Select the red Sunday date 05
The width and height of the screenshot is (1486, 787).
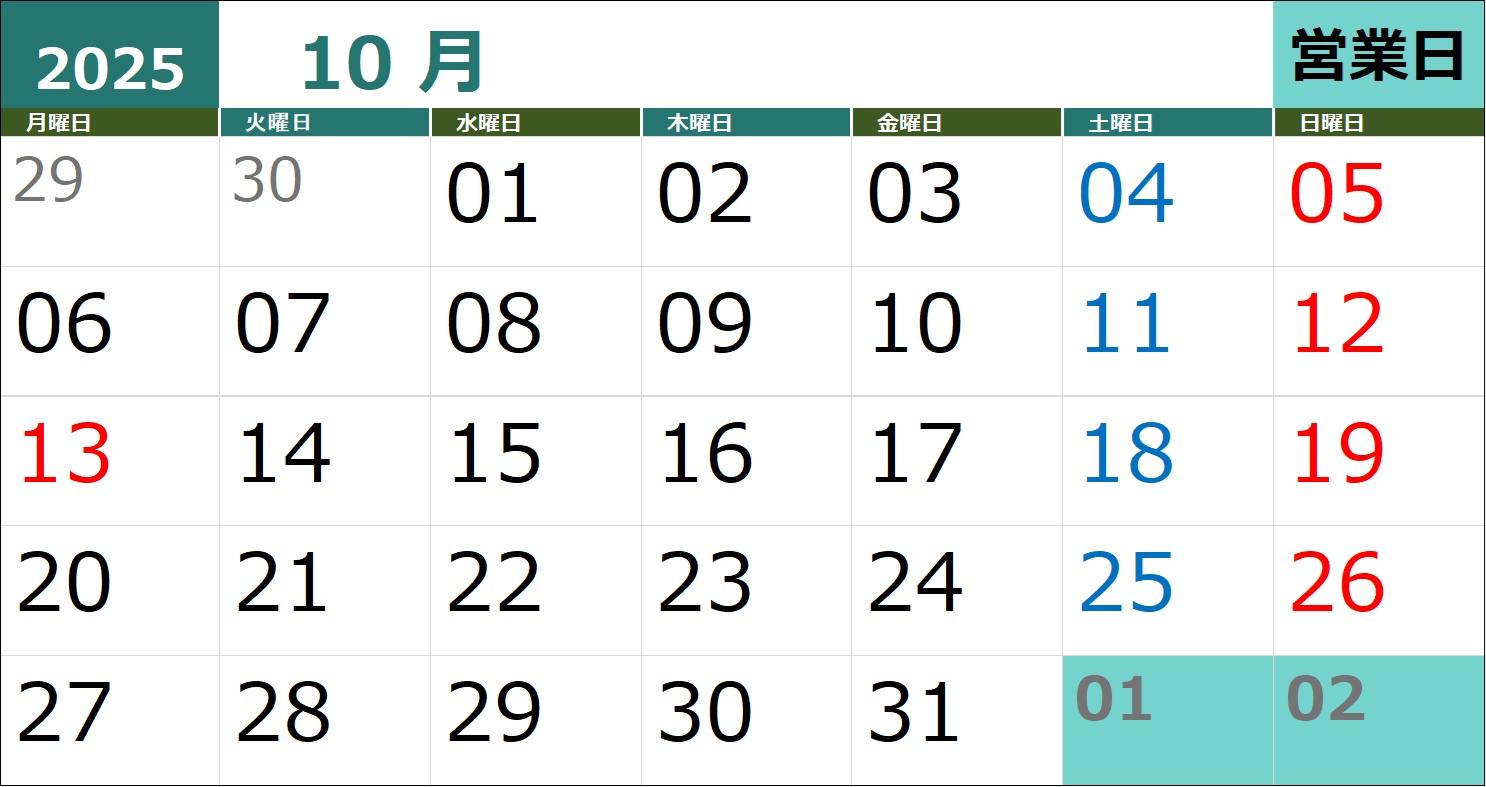click(1337, 194)
